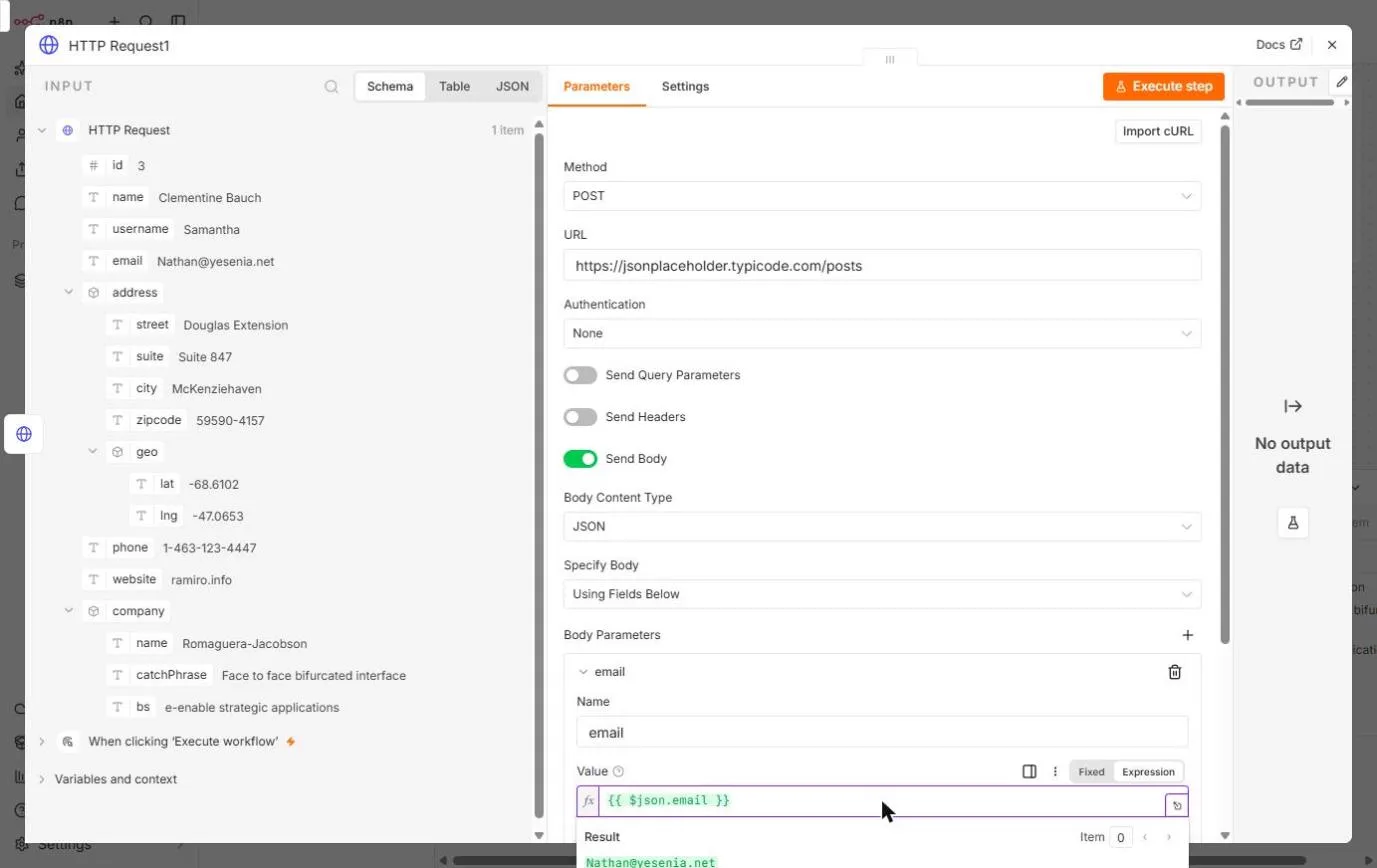Click the fx expression icon
Image resolution: width=1377 pixels, height=868 pixels.
click(x=589, y=801)
